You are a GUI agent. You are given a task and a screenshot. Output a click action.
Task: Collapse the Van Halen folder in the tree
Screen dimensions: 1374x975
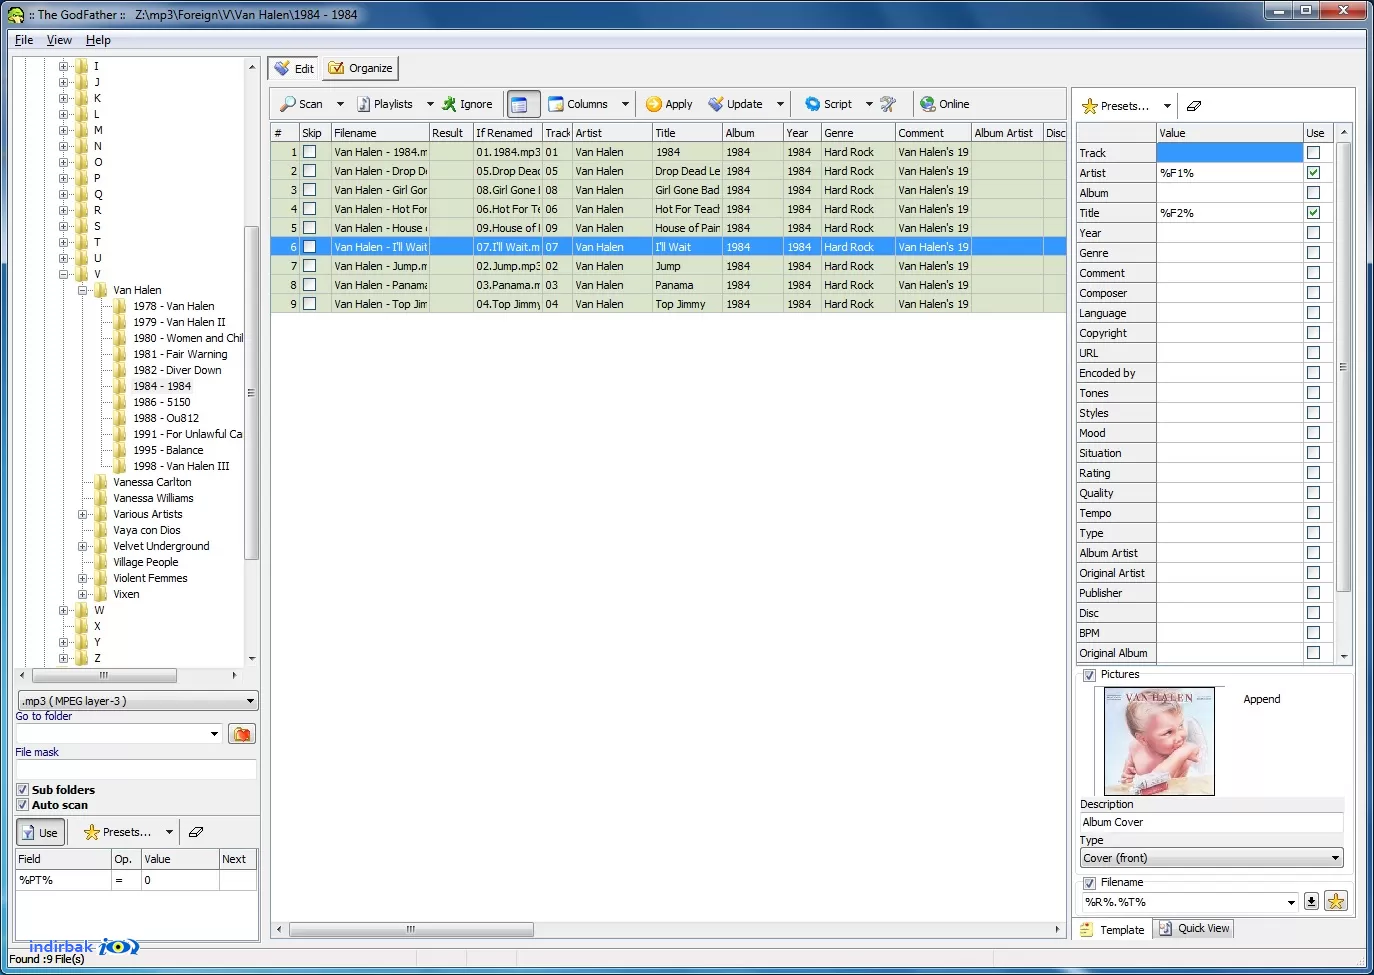83,290
